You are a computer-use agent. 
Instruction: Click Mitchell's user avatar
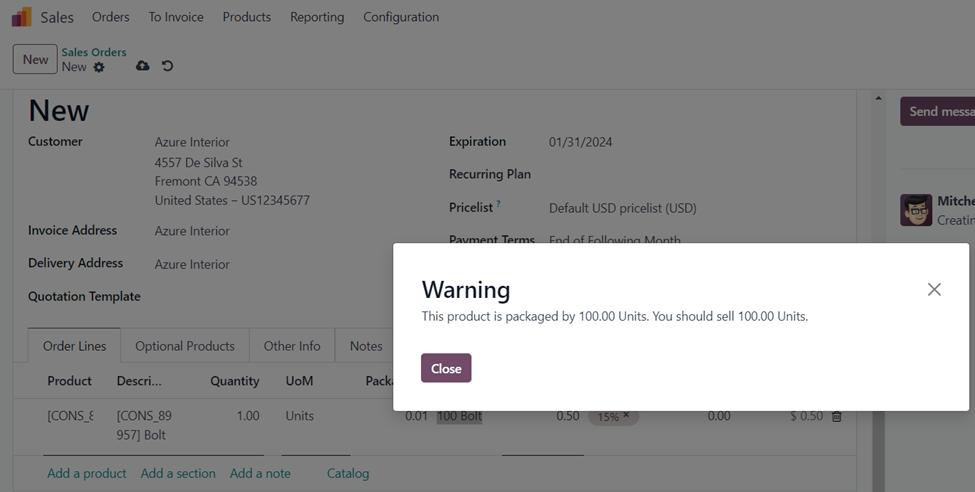click(915, 210)
